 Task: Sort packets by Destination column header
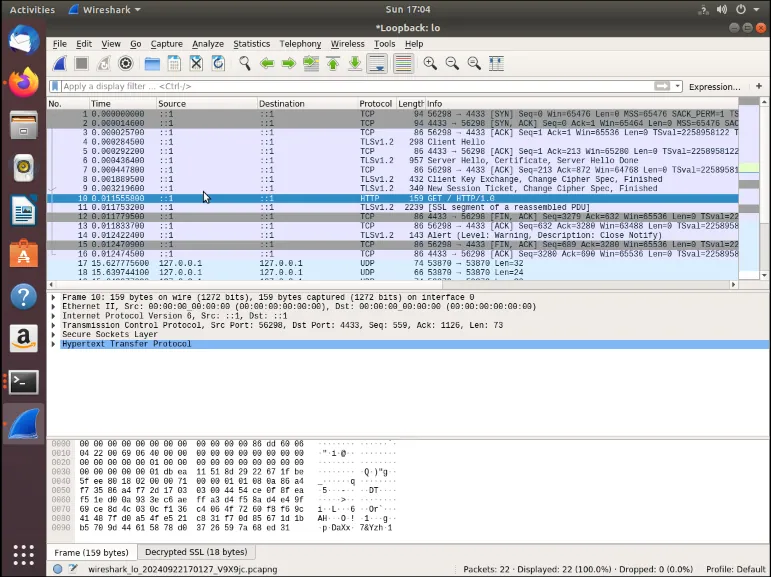coord(307,104)
